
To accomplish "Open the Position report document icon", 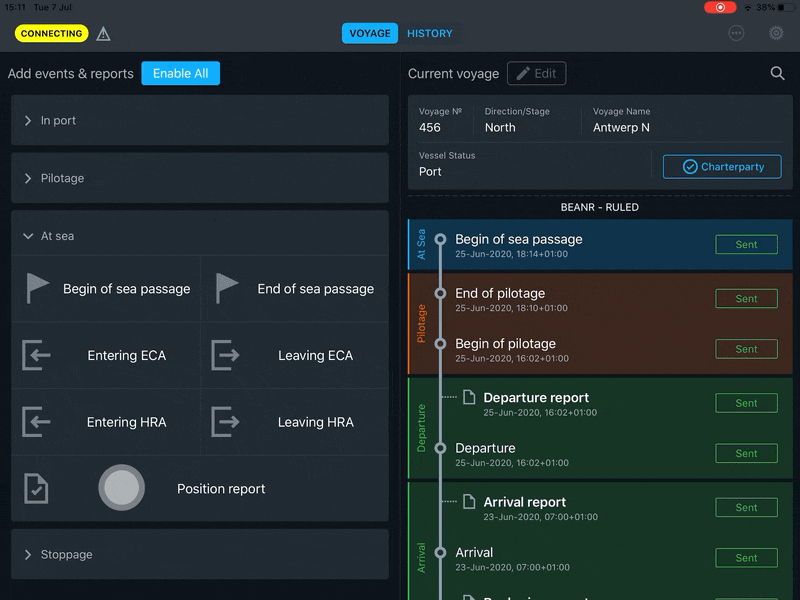I will coord(36,489).
